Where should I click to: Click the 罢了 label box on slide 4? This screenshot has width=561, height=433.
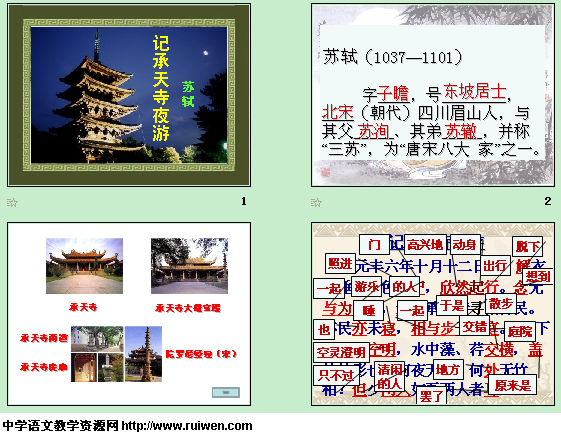431,396
